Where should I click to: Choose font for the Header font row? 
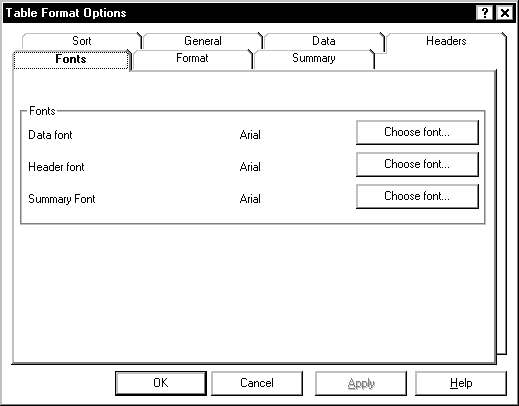point(417,164)
